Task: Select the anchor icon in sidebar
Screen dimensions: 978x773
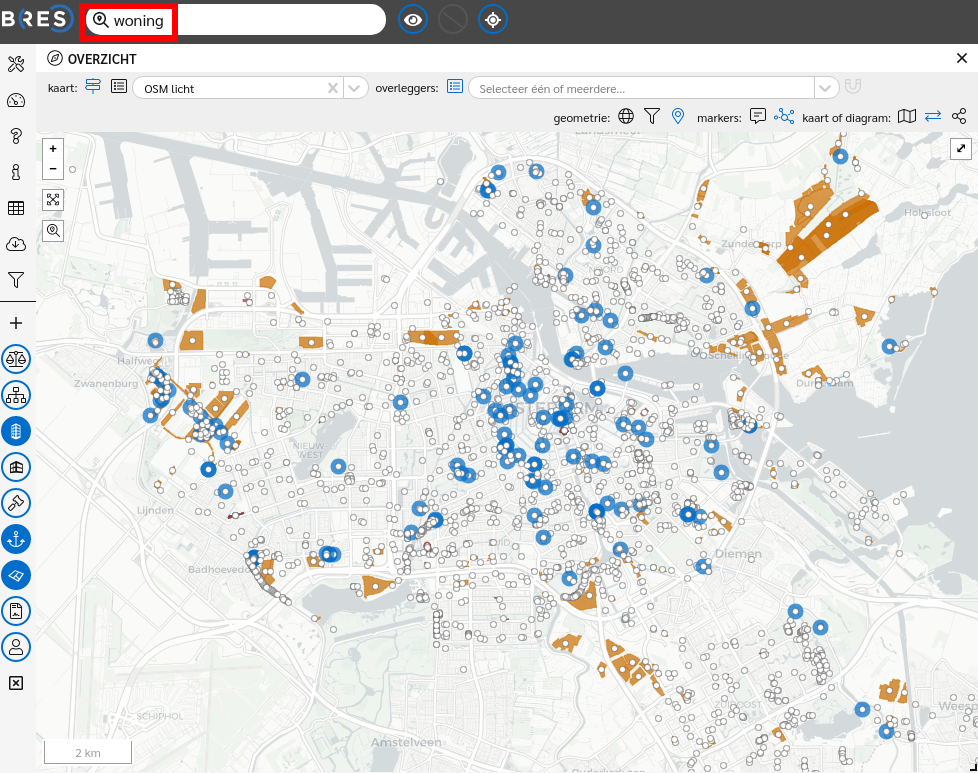Action: pyautogui.click(x=16, y=538)
